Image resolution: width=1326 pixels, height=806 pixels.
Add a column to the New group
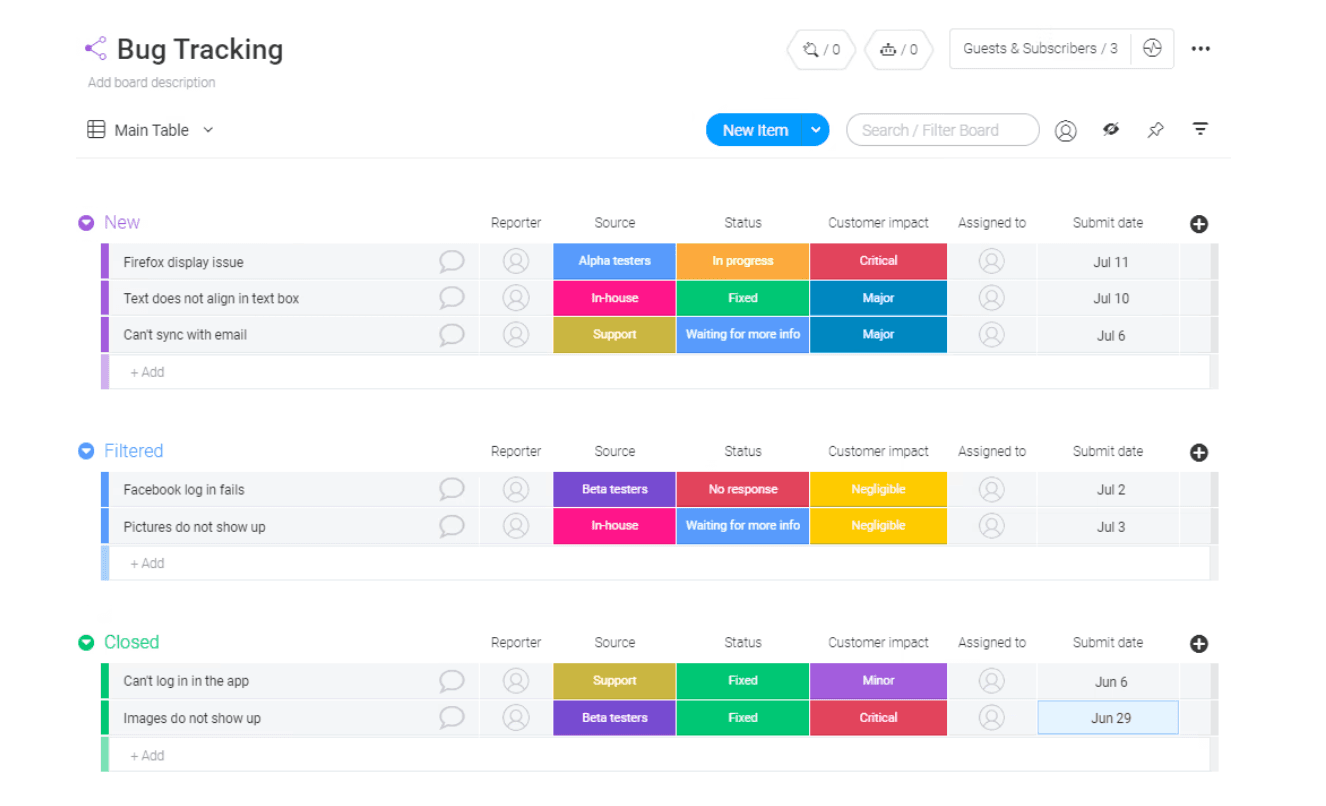point(1199,224)
